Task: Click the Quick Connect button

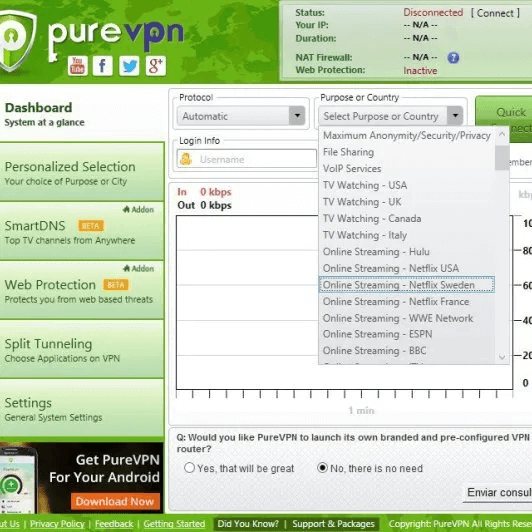Action: click(x=504, y=119)
